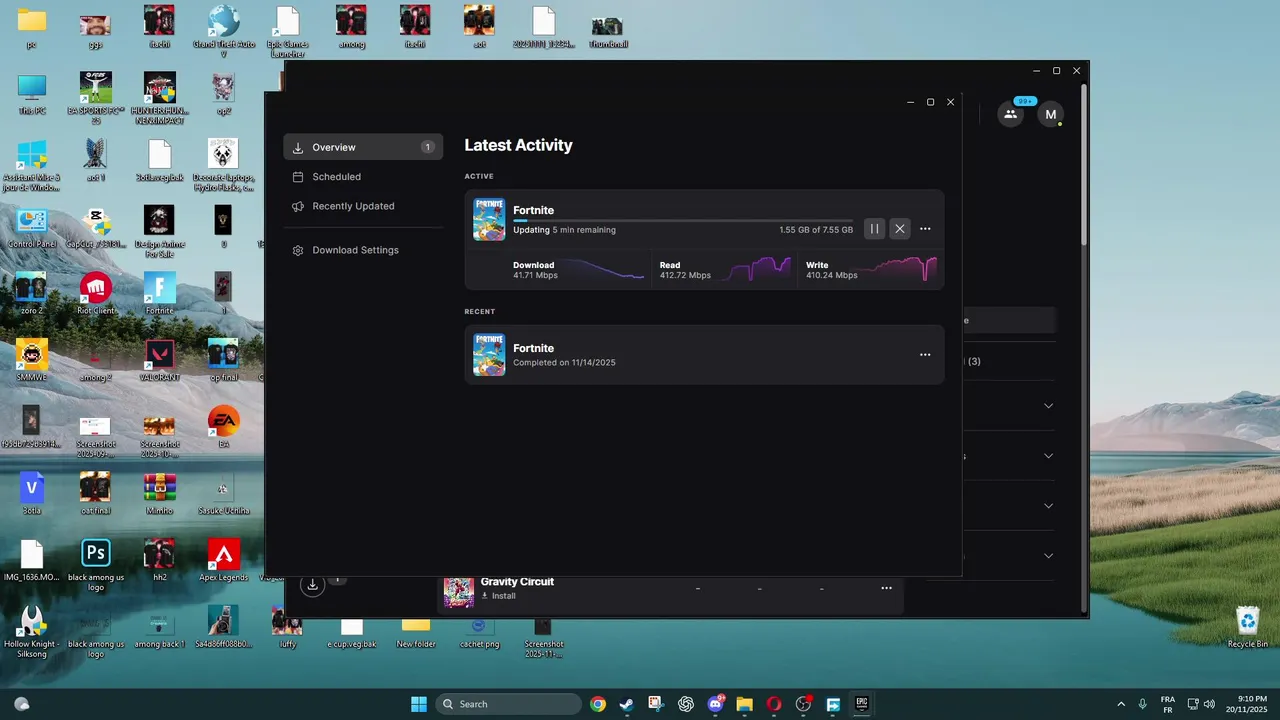Open the EA desktop shortcut
The width and height of the screenshot is (1280, 720).
point(223,426)
